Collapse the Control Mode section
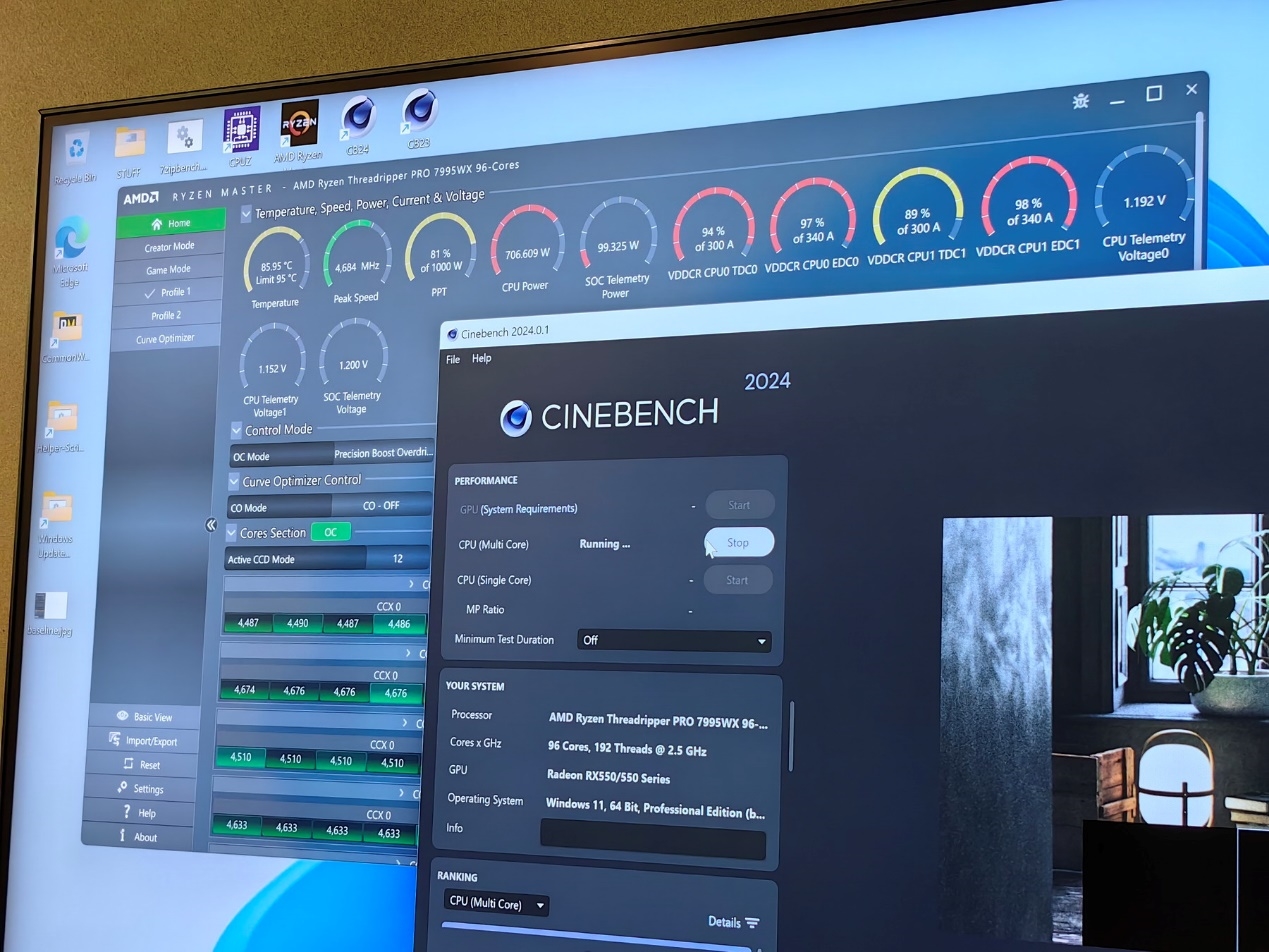Screen dimensions: 1269x952 pos(236,431)
